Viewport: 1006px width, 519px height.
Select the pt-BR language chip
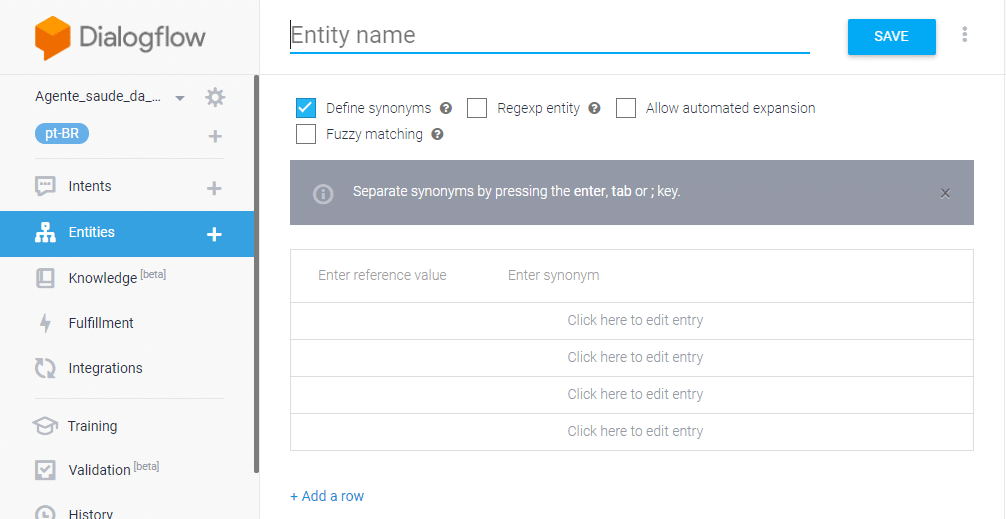(62, 133)
